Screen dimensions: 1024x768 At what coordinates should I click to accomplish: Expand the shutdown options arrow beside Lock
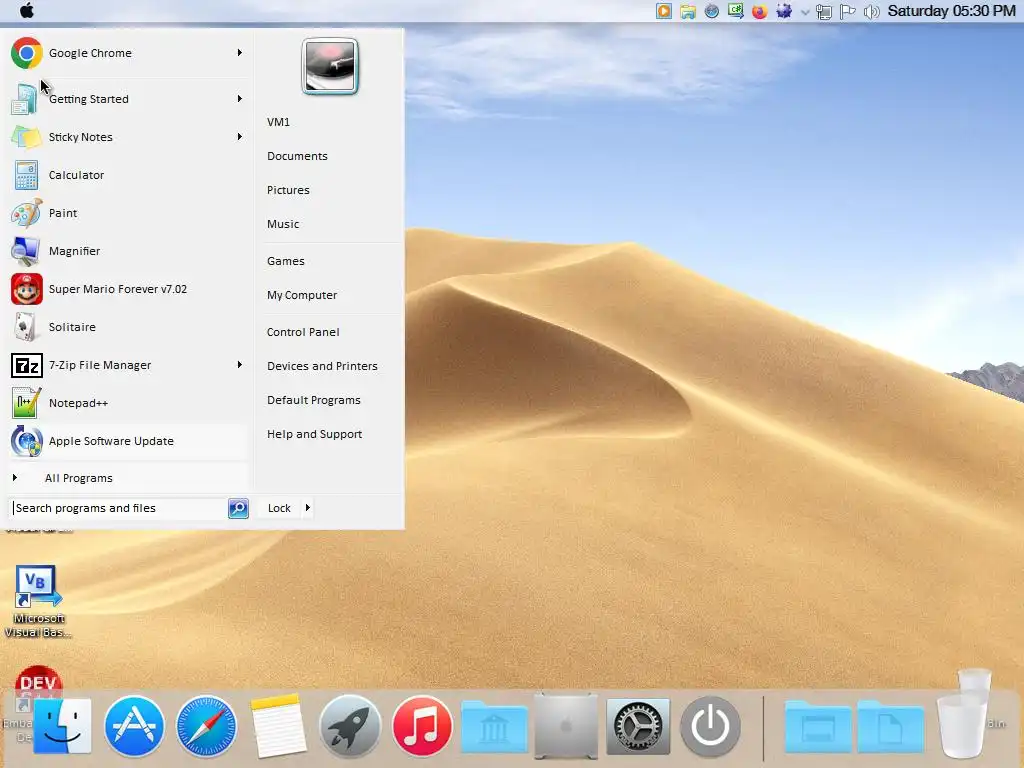click(308, 507)
